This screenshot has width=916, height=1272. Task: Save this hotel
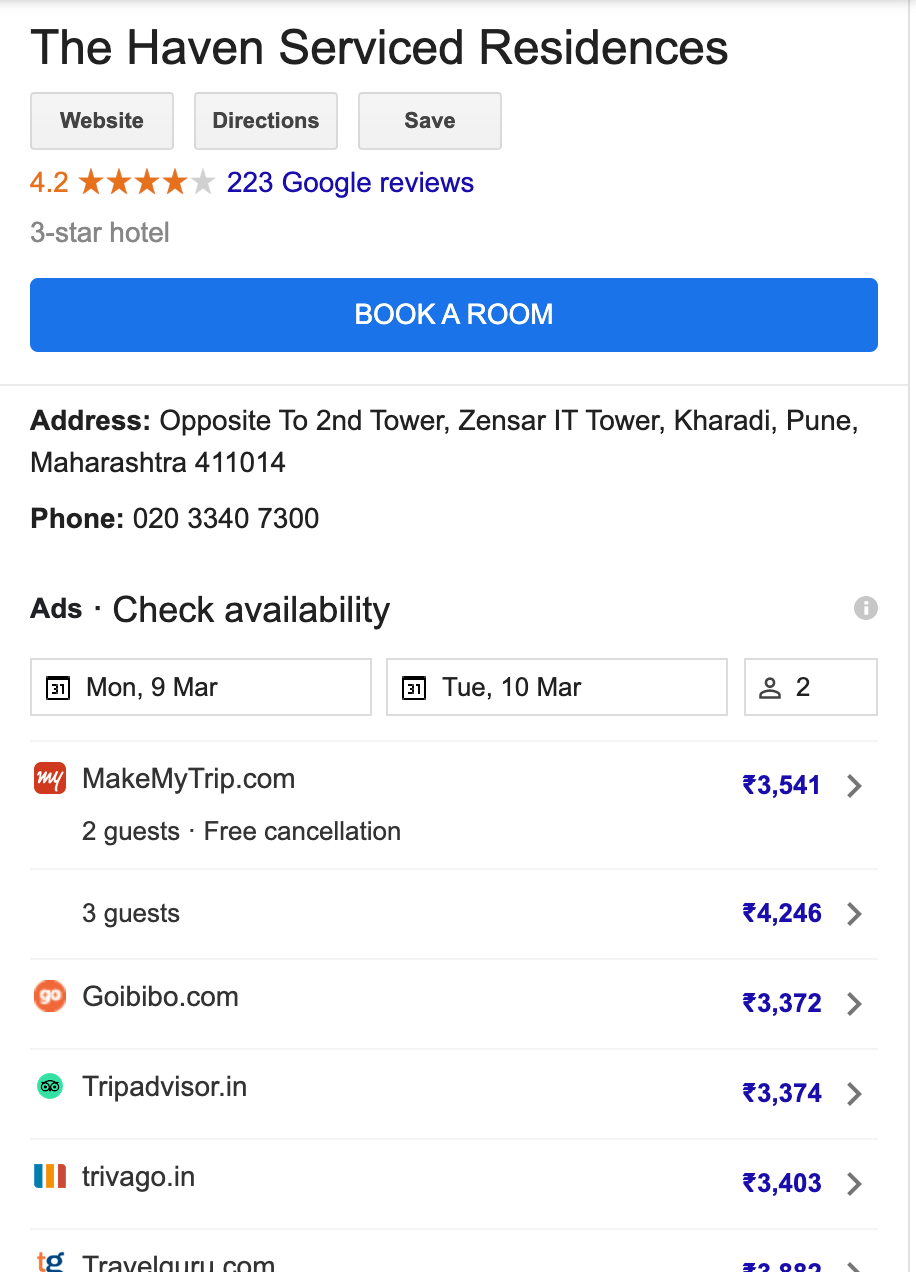430,121
